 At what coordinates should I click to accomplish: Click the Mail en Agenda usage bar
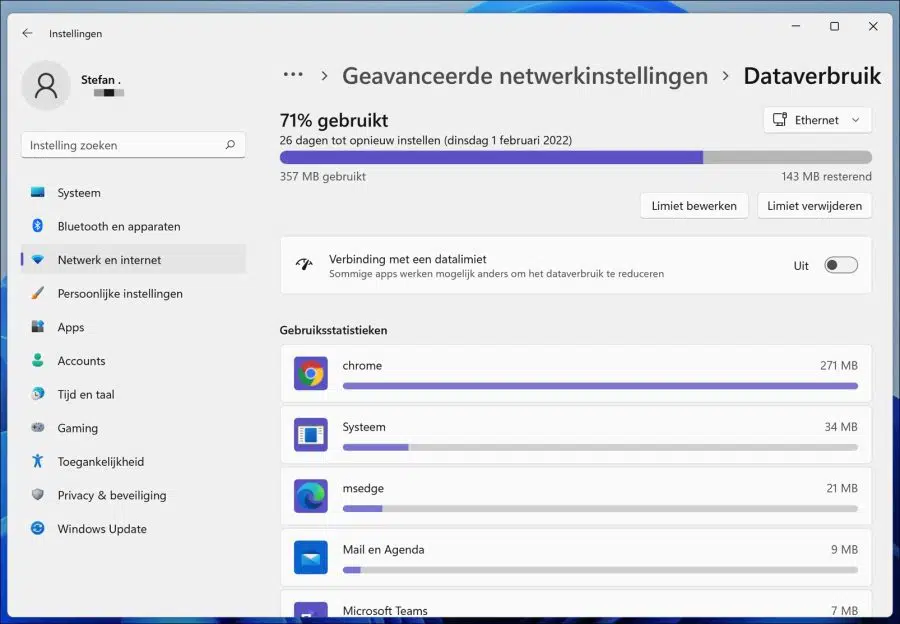(x=600, y=570)
